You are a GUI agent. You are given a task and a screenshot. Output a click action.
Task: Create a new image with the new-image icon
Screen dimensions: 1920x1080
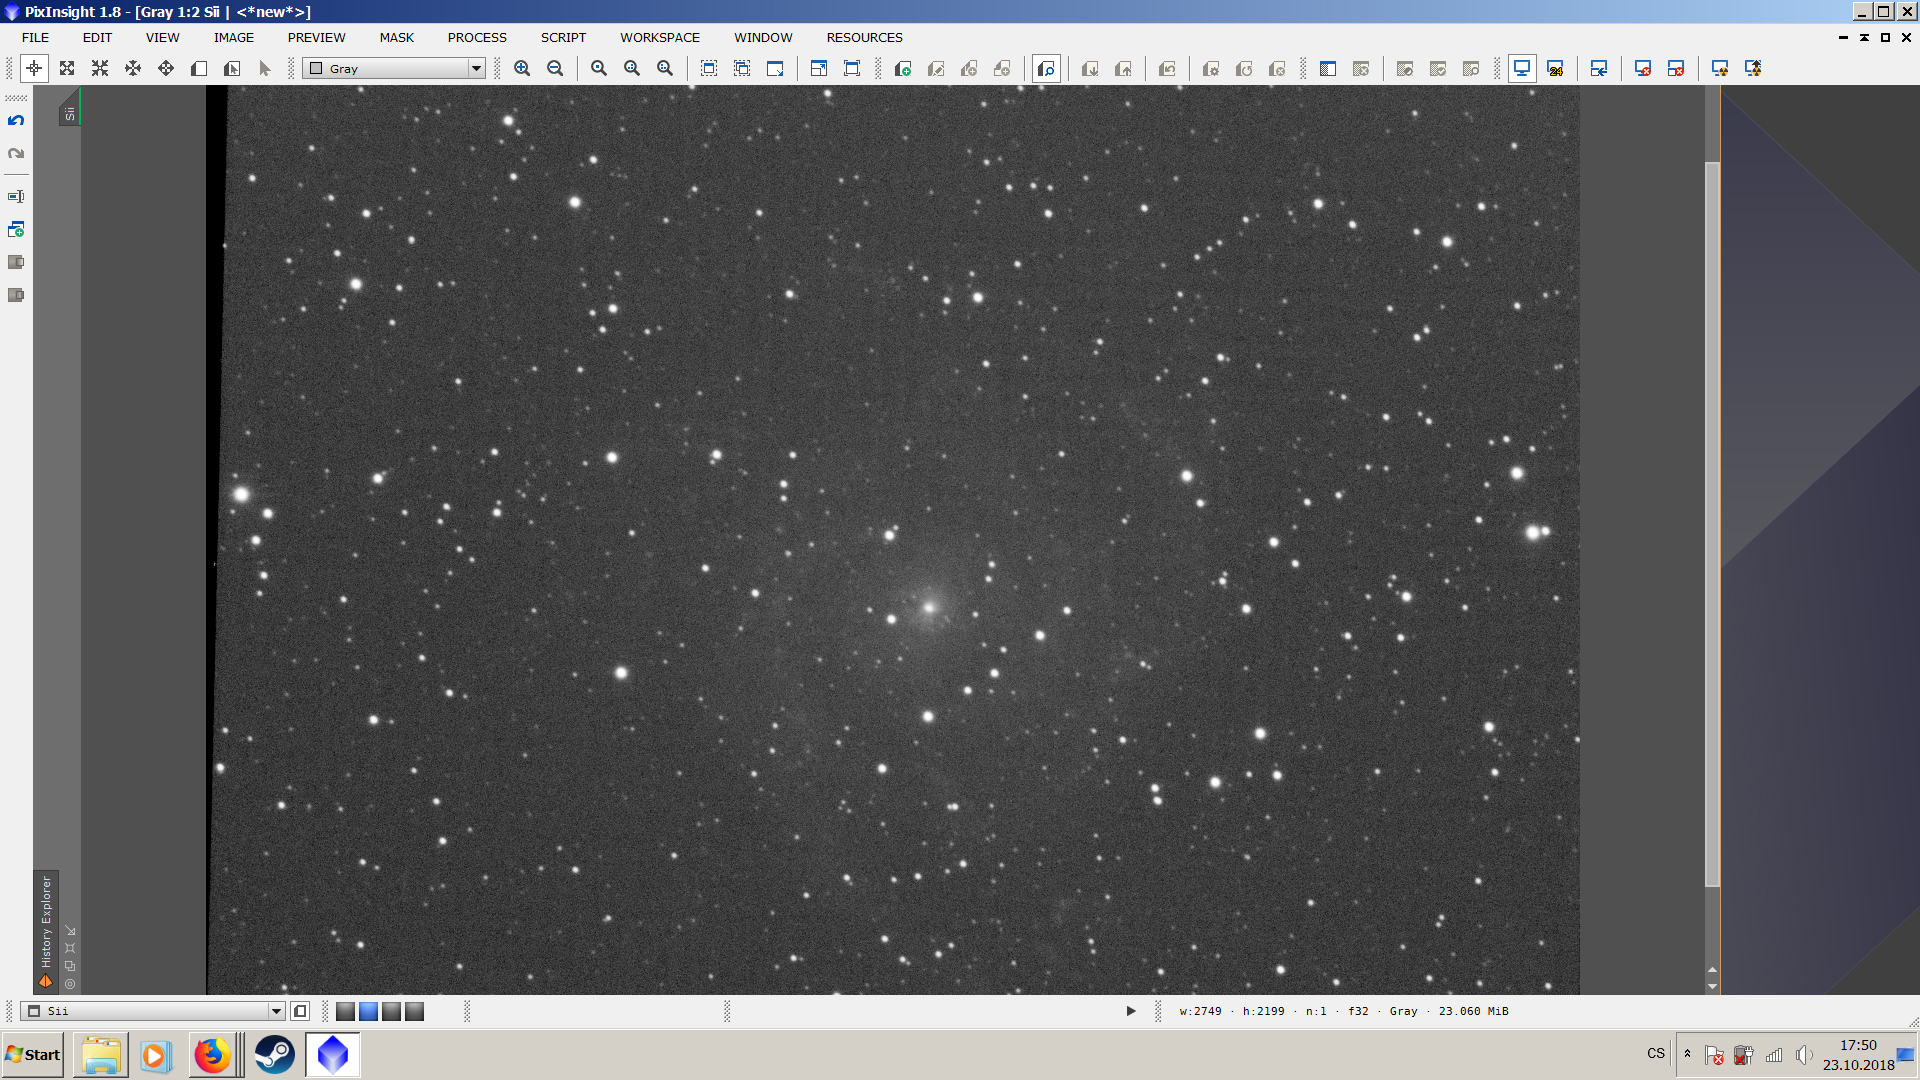[x=901, y=68]
